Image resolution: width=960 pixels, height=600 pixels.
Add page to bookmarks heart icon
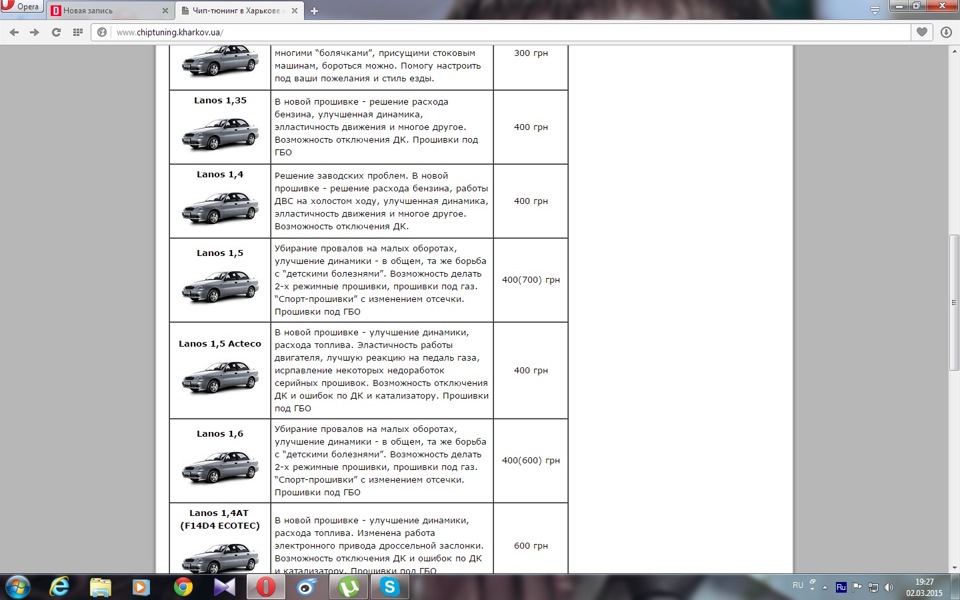921,32
